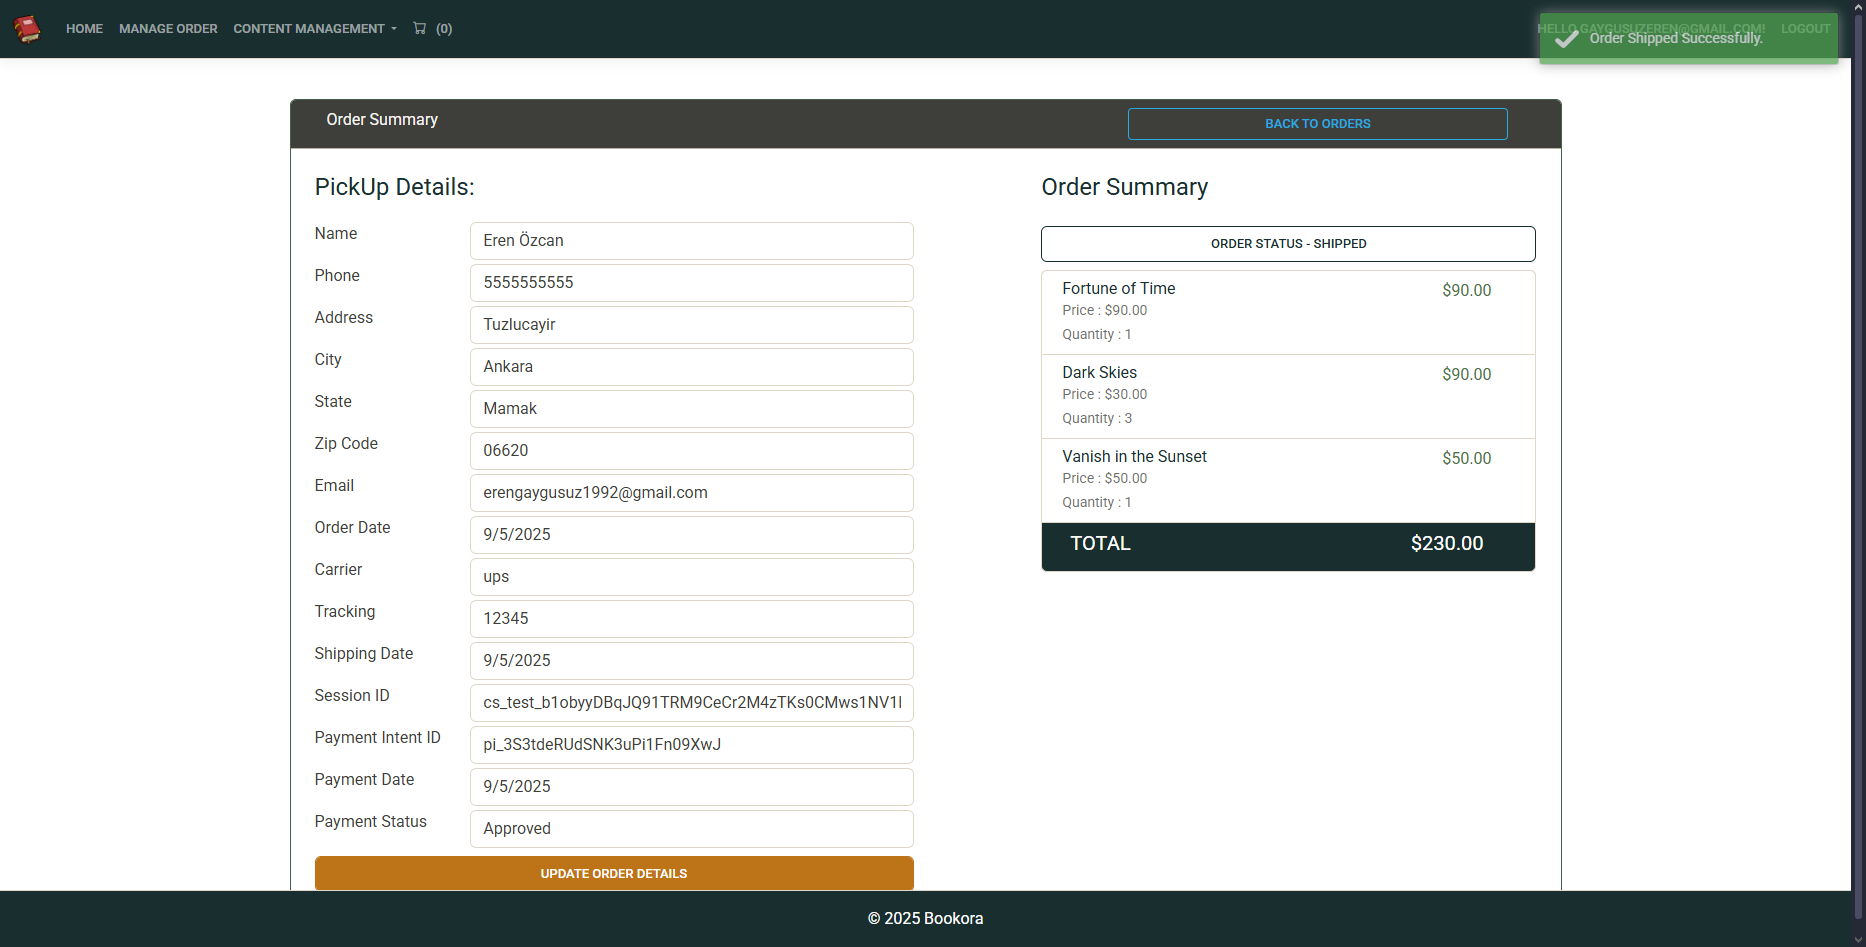This screenshot has height=947, width=1866.
Task: Edit the Phone number field
Action: point(692,283)
